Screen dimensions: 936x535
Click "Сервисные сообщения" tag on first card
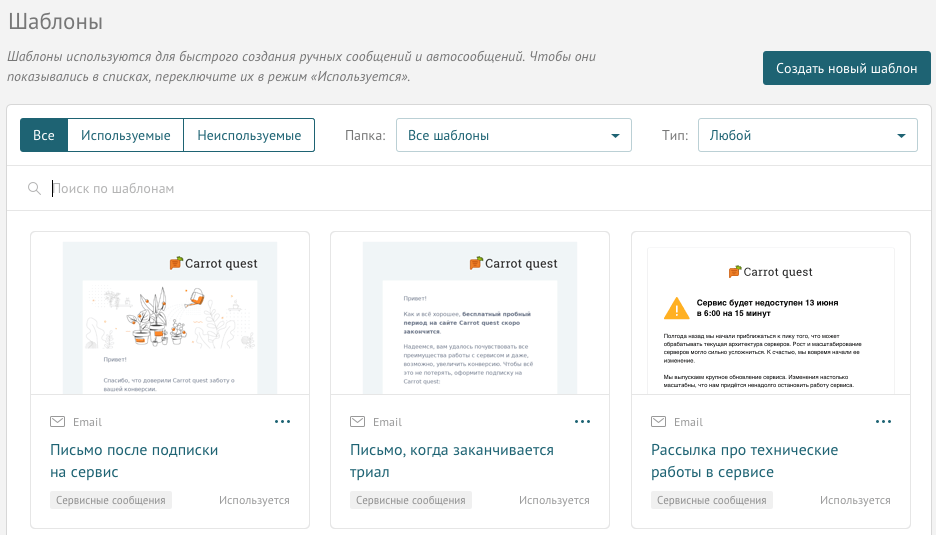pyautogui.click(x=111, y=500)
